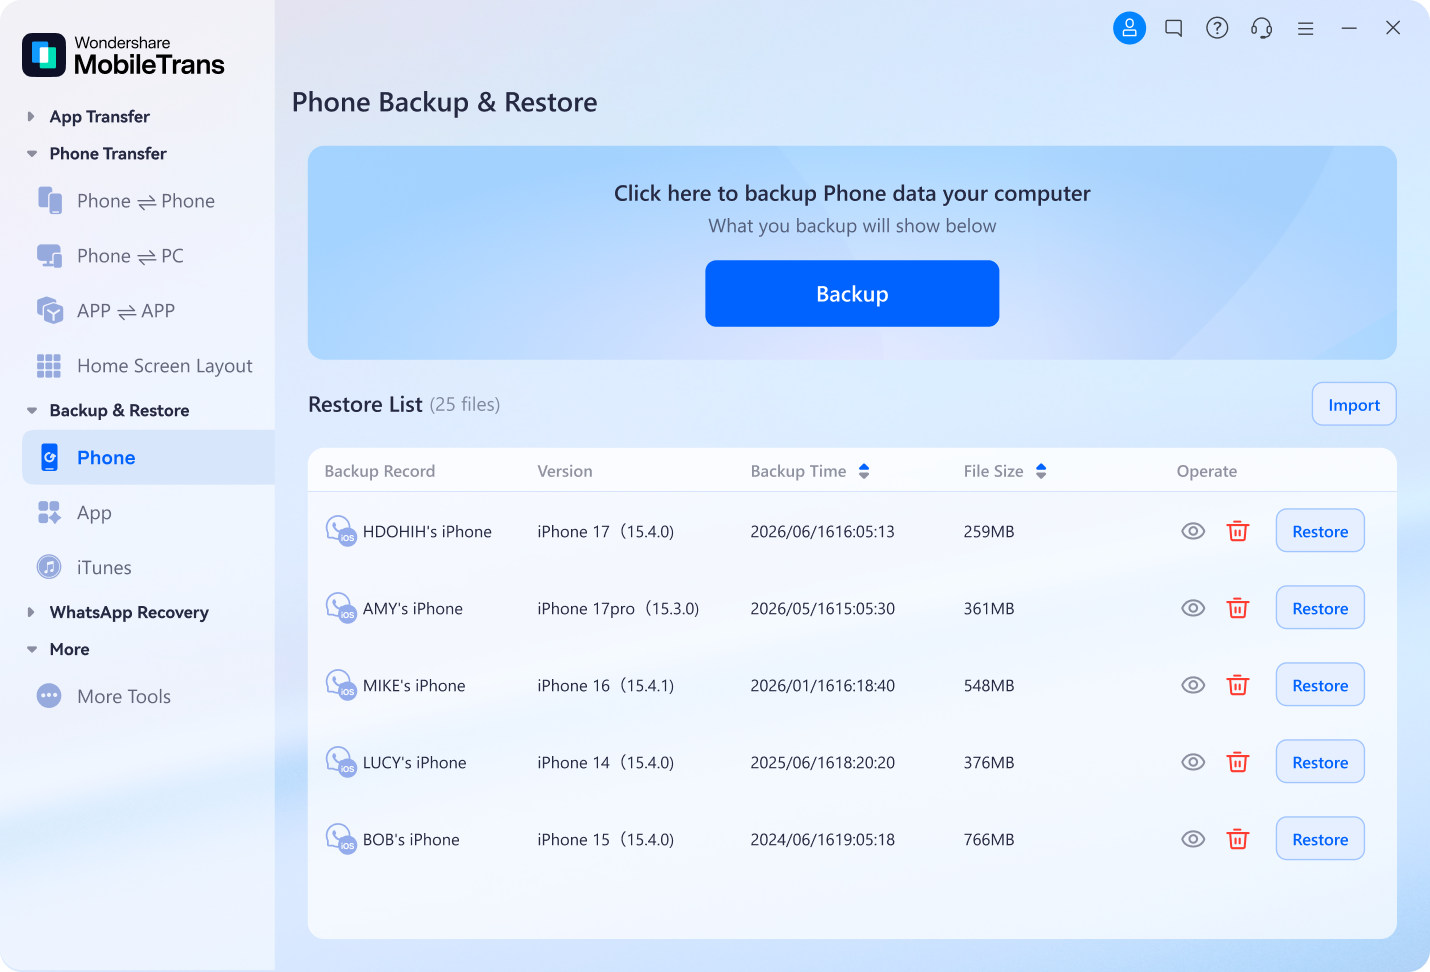Click the Version column header
Screen dimensions: 1430x972
[x=565, y=471]
